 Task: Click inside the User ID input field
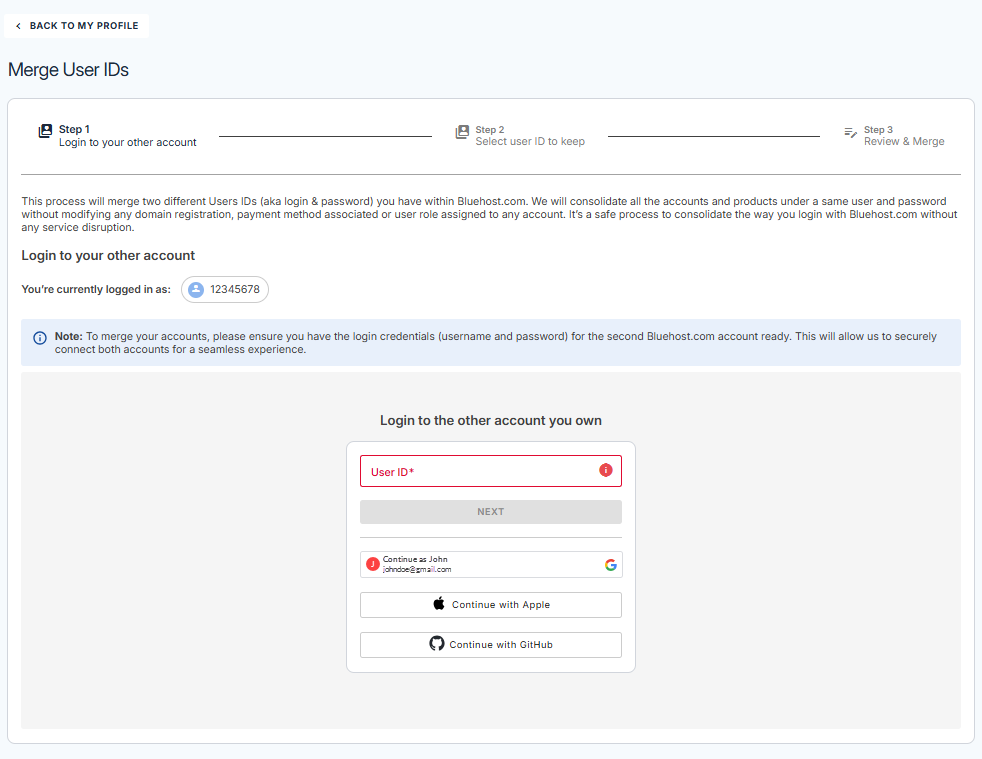click(x=470, y=470)
